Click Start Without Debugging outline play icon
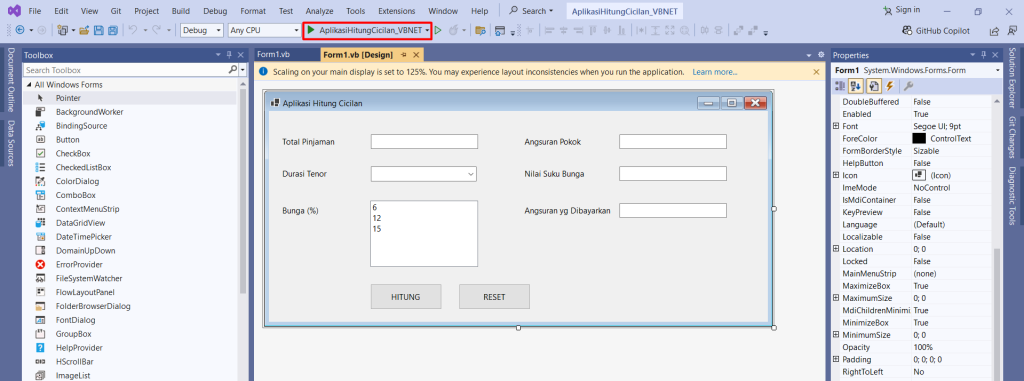Image resolution: width=1024 pixels, height=381 pixels. [x=438, y=30]
